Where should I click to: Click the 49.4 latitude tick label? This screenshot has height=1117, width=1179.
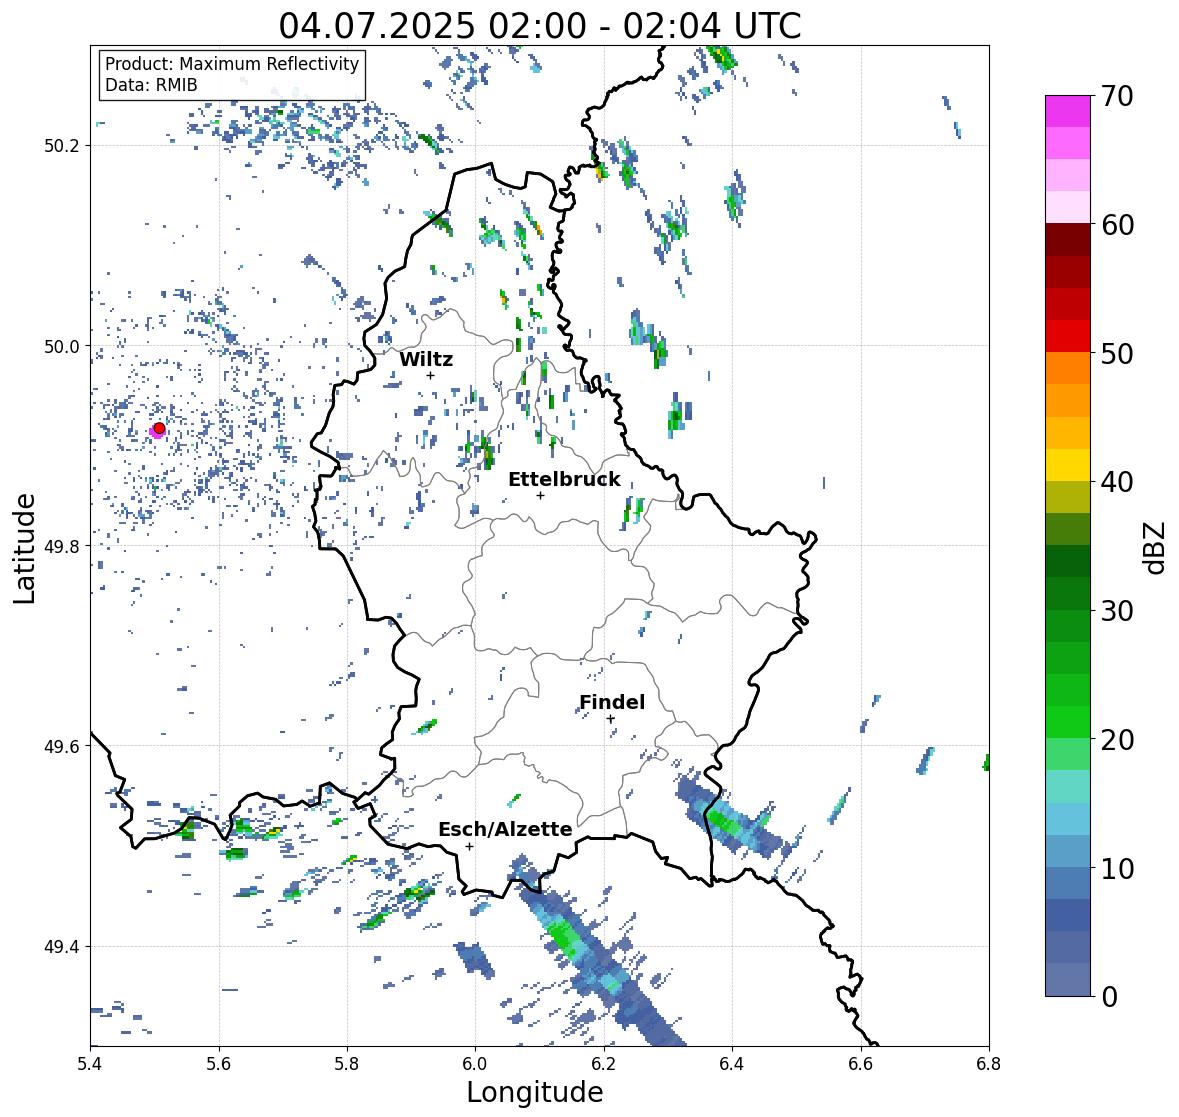(x=62, y=947)
